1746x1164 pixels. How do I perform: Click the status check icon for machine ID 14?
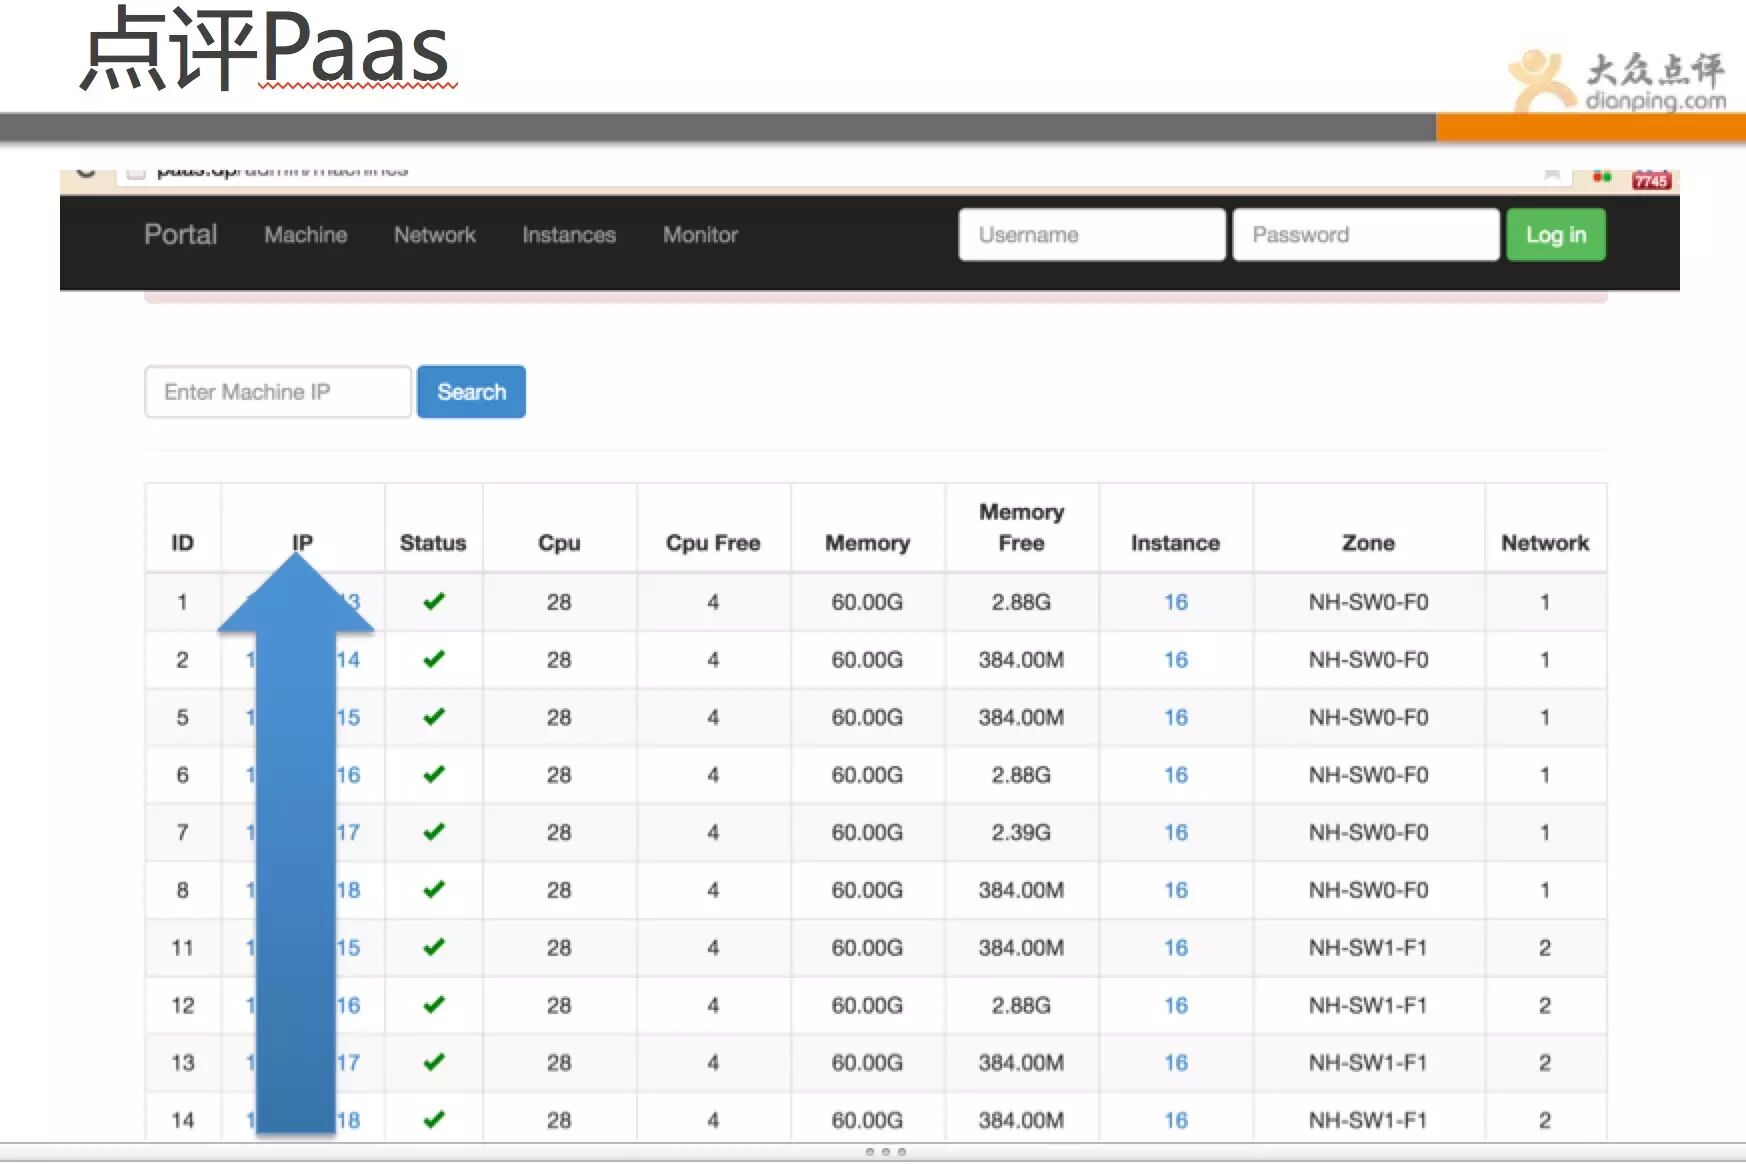[433, 1120]
